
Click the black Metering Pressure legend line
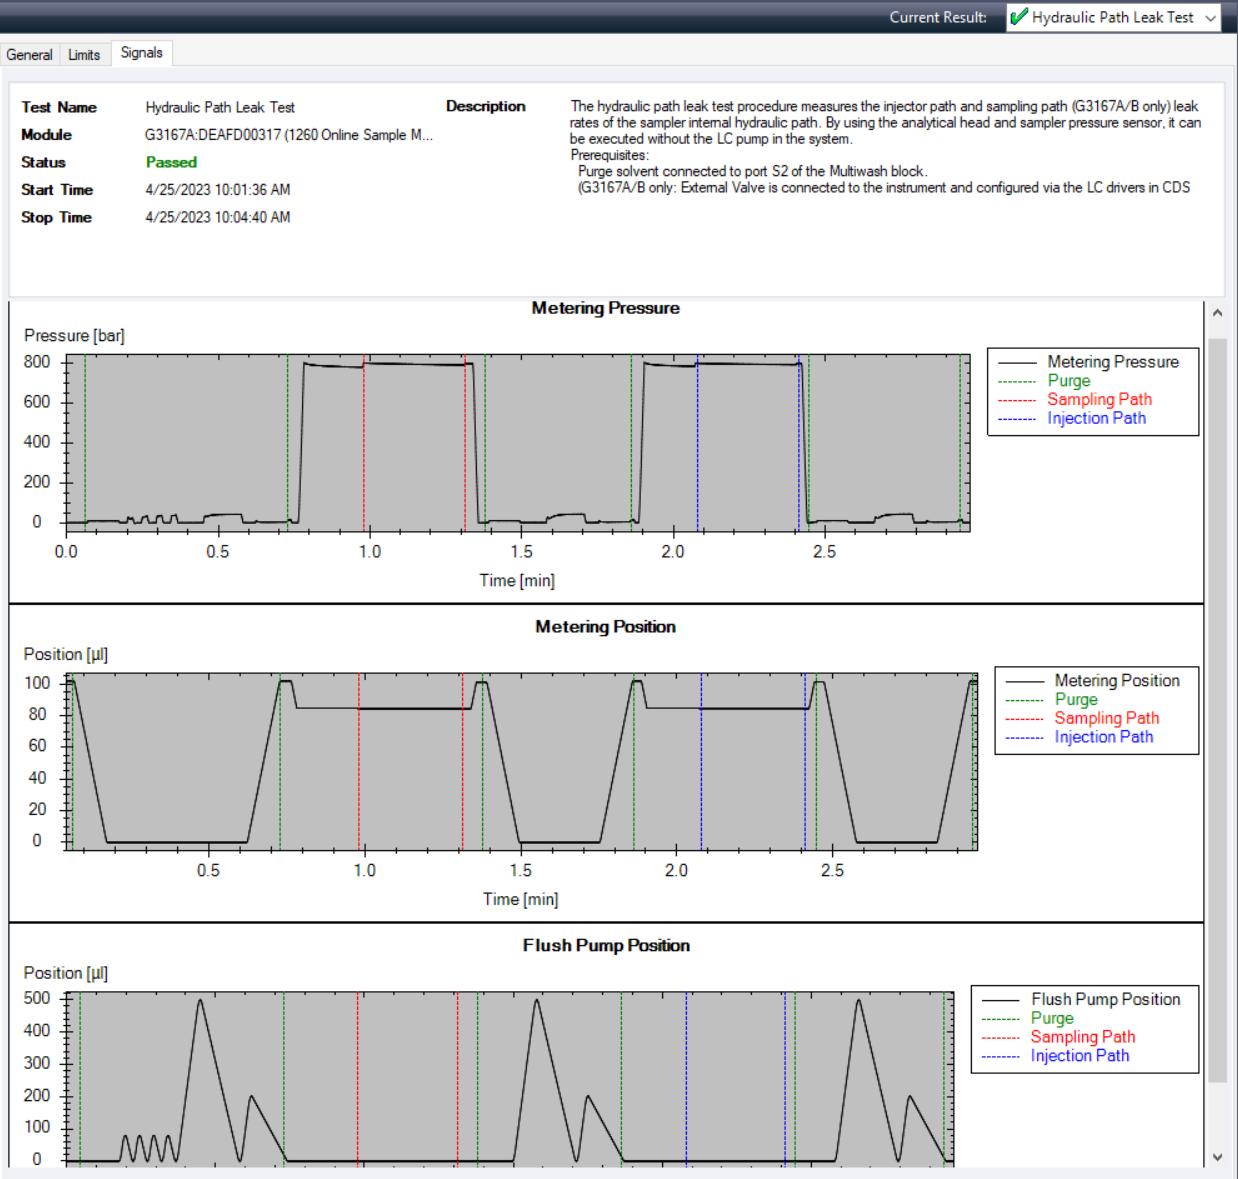(1017, 362)
